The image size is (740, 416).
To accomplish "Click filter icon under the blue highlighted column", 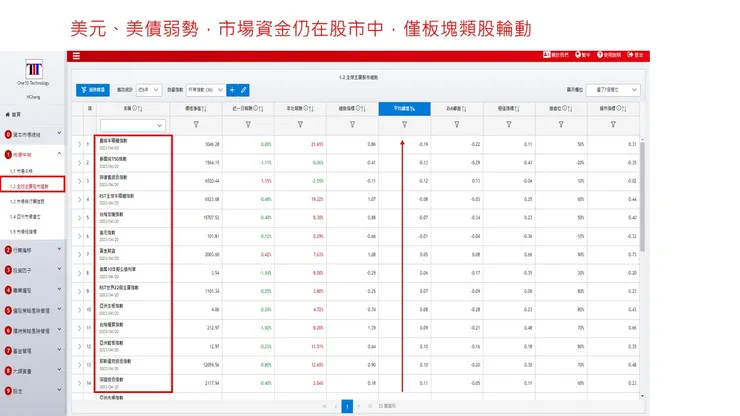I will tap(404, 125).
